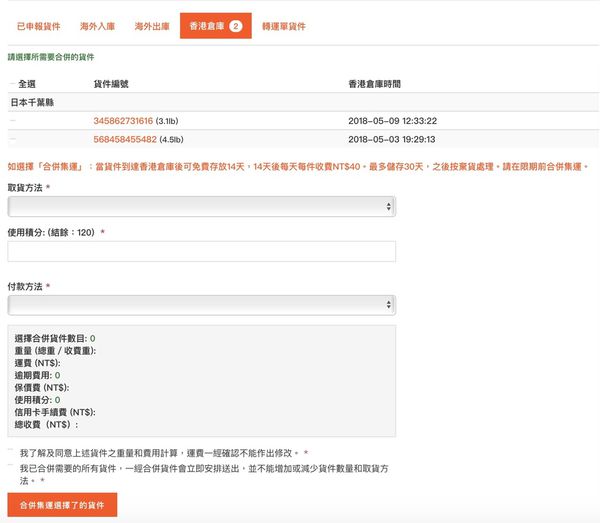Open the 付款方法 dropdown
600x523 pixels.
201,305
